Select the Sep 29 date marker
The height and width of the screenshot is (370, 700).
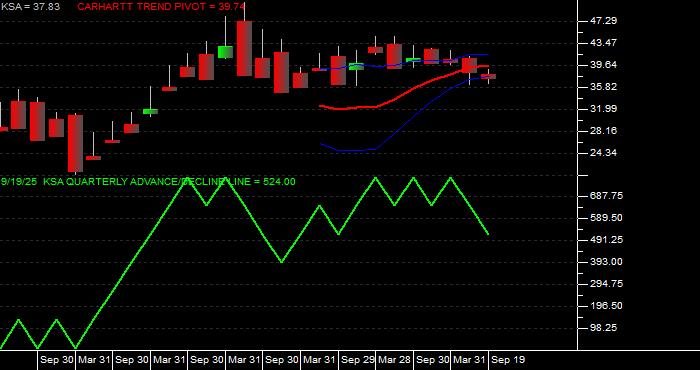point(358,360)
